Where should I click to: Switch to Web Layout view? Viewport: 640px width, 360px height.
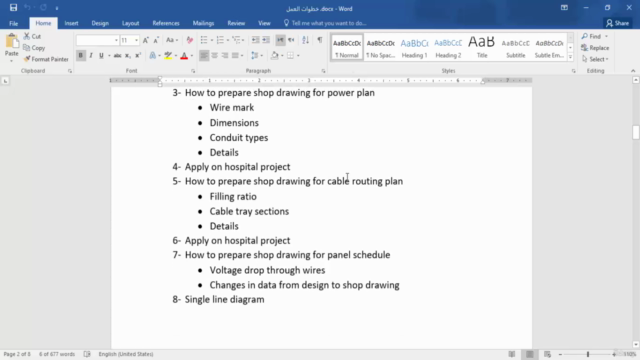click(547, 354)
